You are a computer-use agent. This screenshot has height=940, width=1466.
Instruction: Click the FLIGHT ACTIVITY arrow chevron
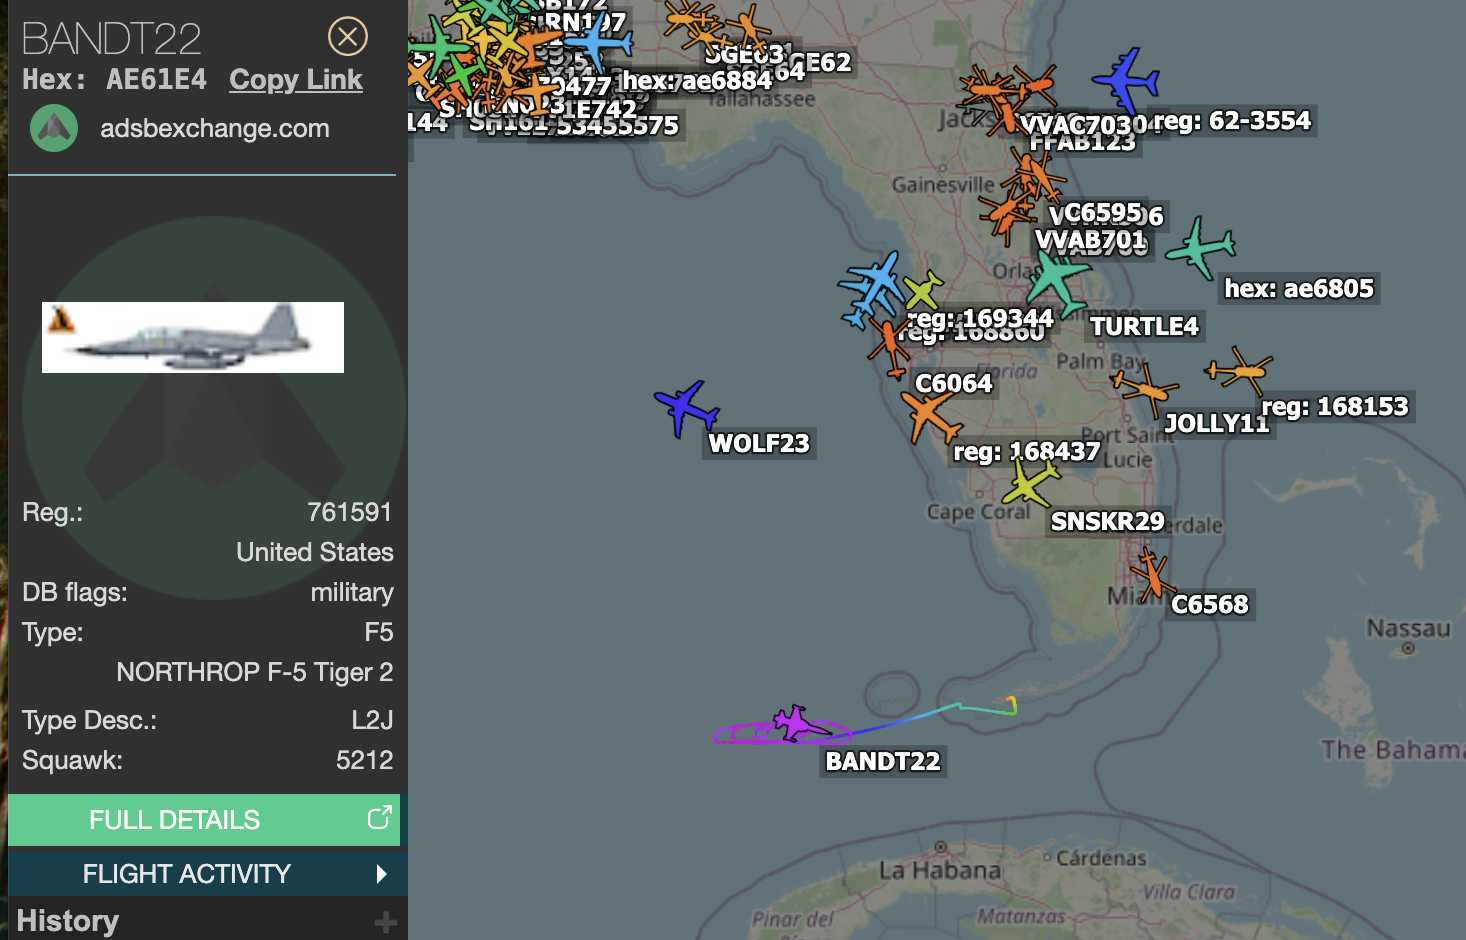(x=381, y=874)
